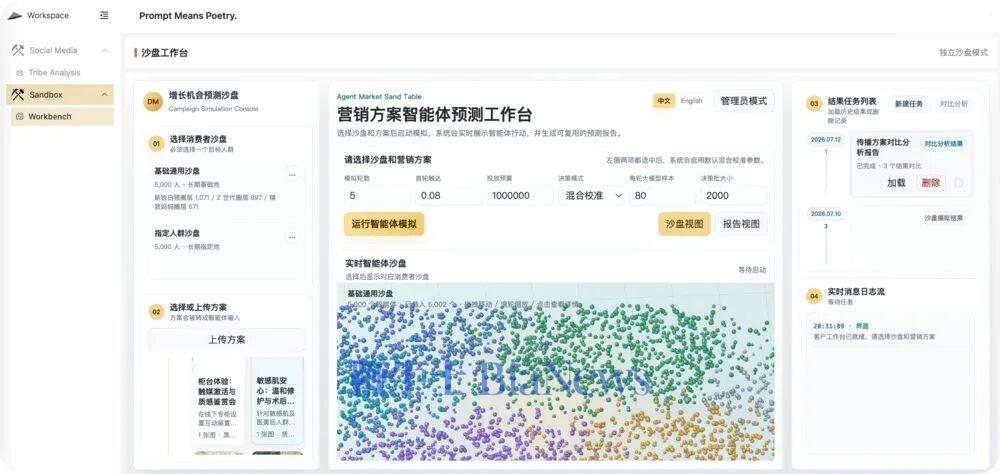Switch to 沙盘视图 tab
The image size is (1000, 474).
(684, 224)
